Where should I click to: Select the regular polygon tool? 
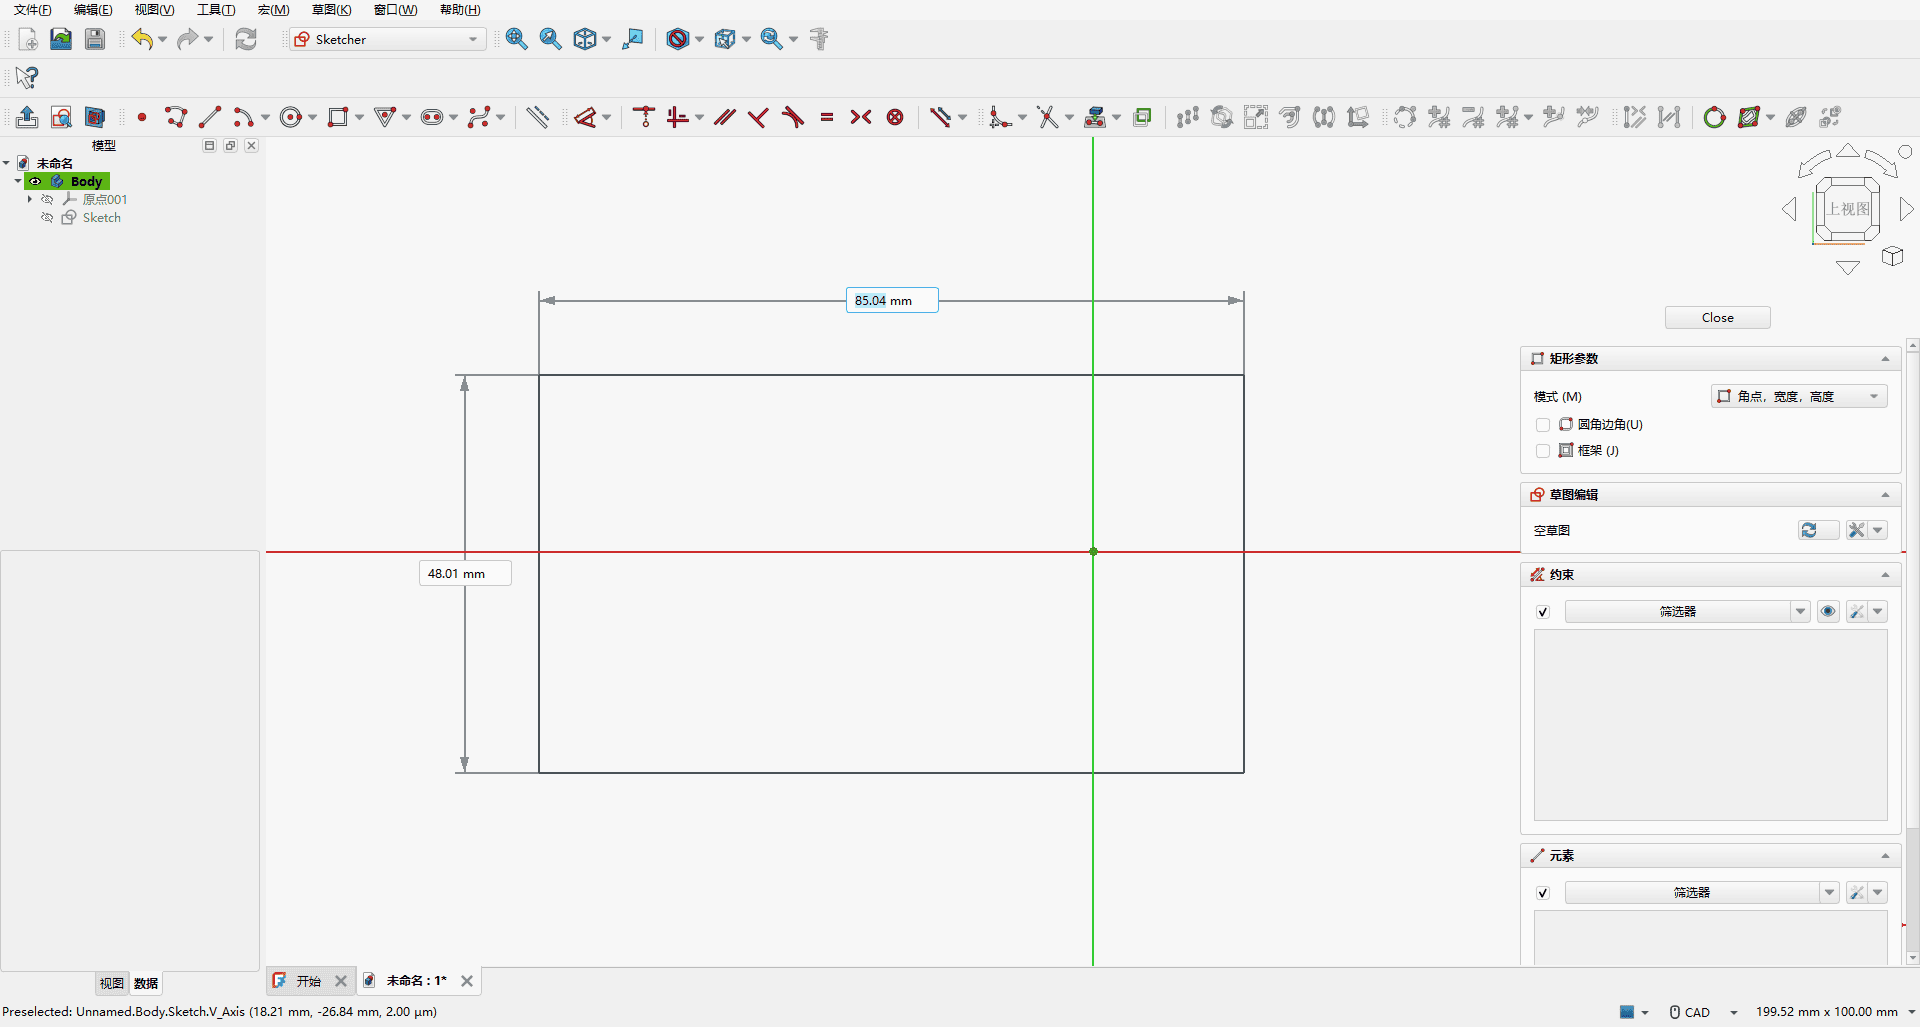tap(385, 117)
